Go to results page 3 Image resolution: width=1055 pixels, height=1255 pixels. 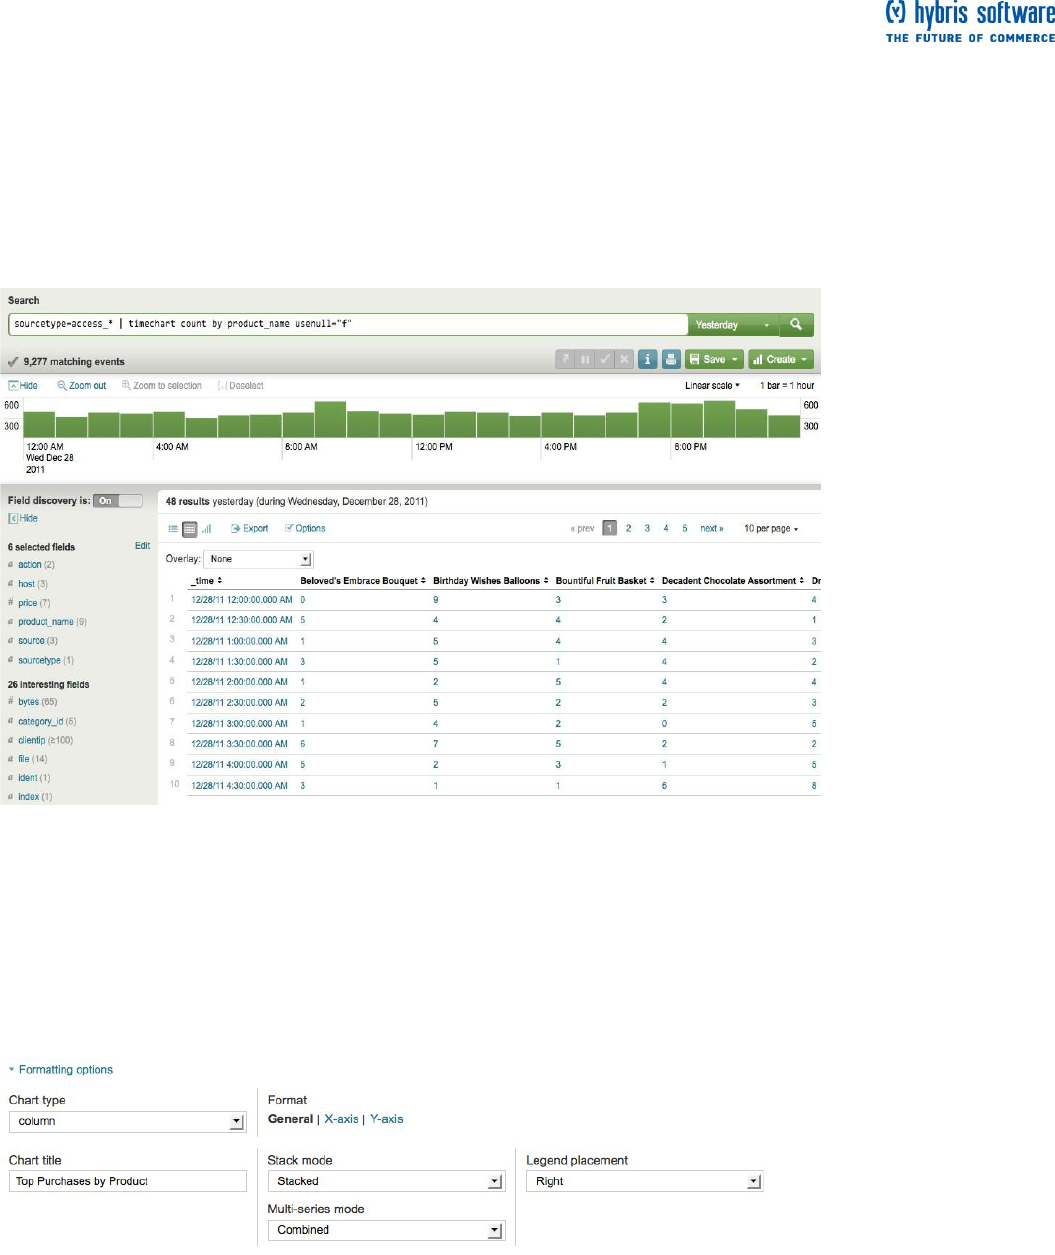[647, 529]
